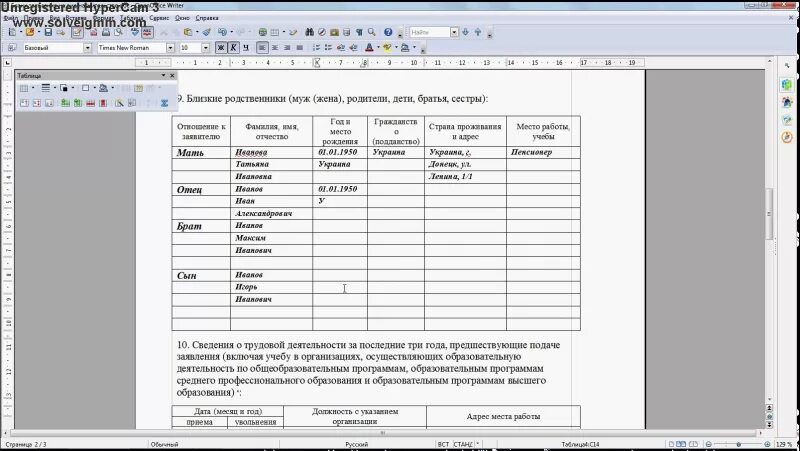Toggle bulleted list

pos(328,47)
